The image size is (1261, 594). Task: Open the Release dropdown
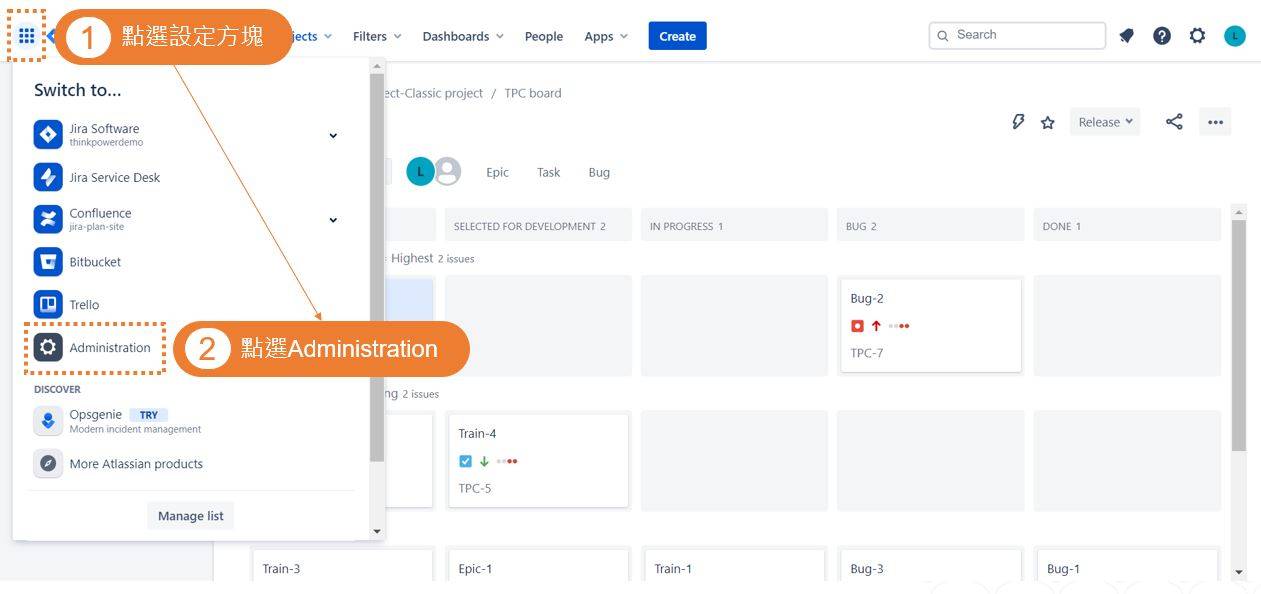[x=1105, y=122]
